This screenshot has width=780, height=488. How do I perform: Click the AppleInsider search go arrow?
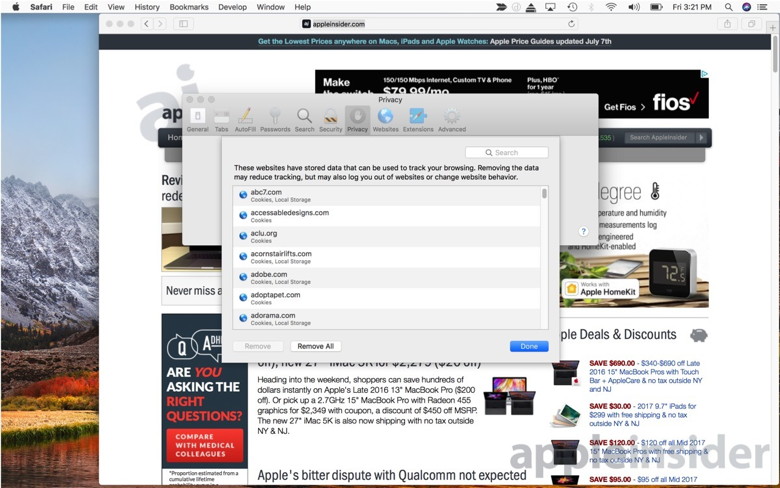pyautogui.click(x=701, y=137)
